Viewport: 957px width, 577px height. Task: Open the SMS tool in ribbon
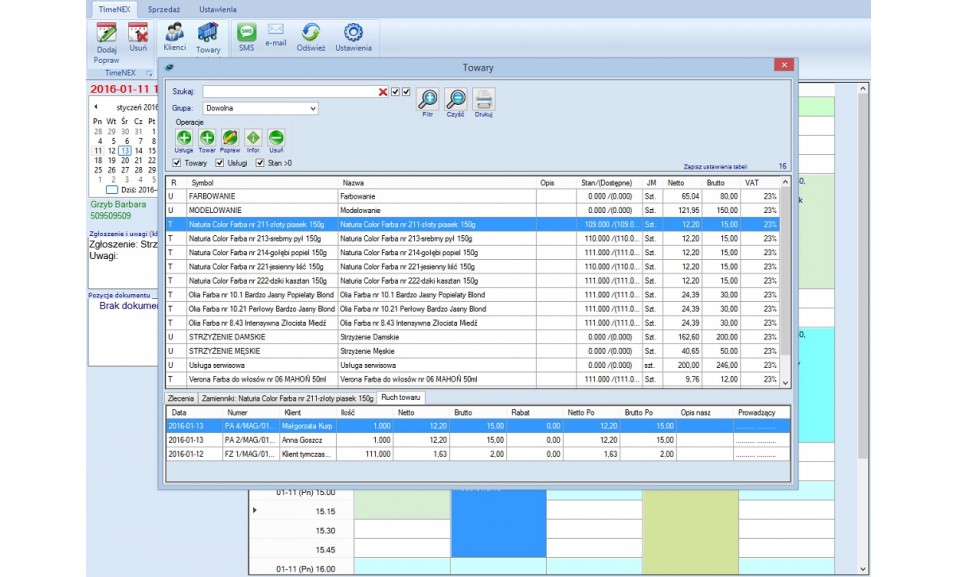pos(246,36)
